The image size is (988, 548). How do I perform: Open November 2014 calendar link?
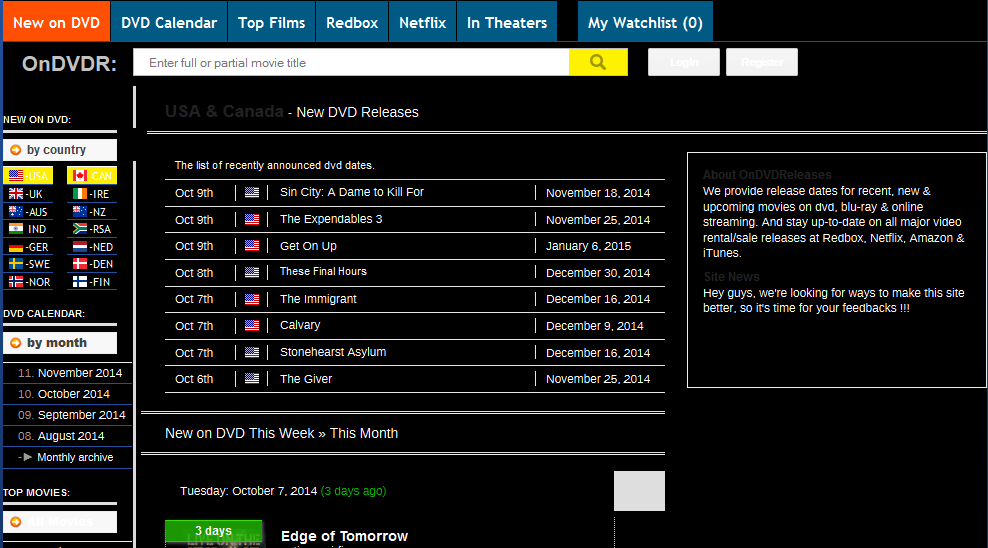tap(80, 373)
